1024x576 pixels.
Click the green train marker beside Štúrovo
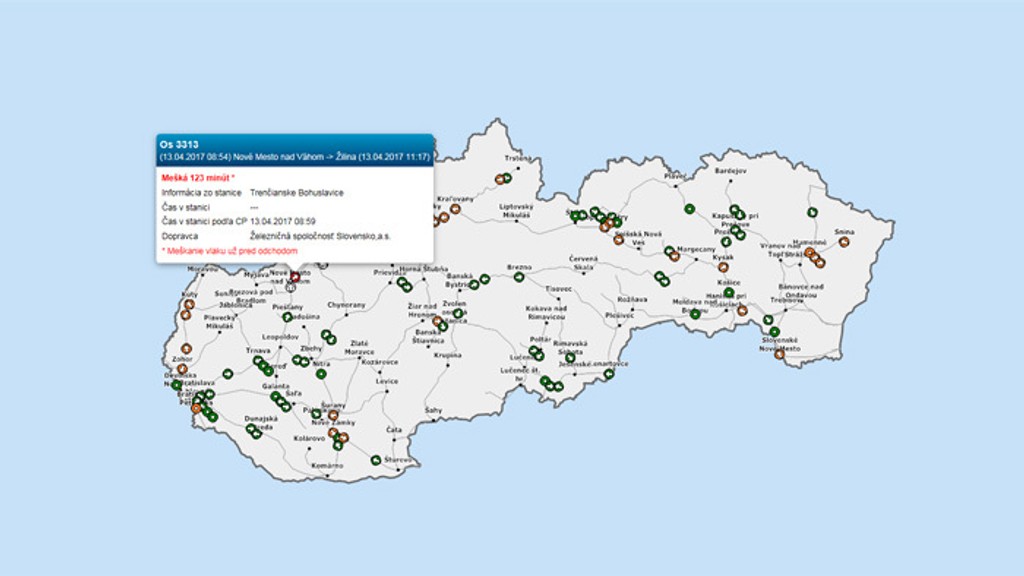375,460
